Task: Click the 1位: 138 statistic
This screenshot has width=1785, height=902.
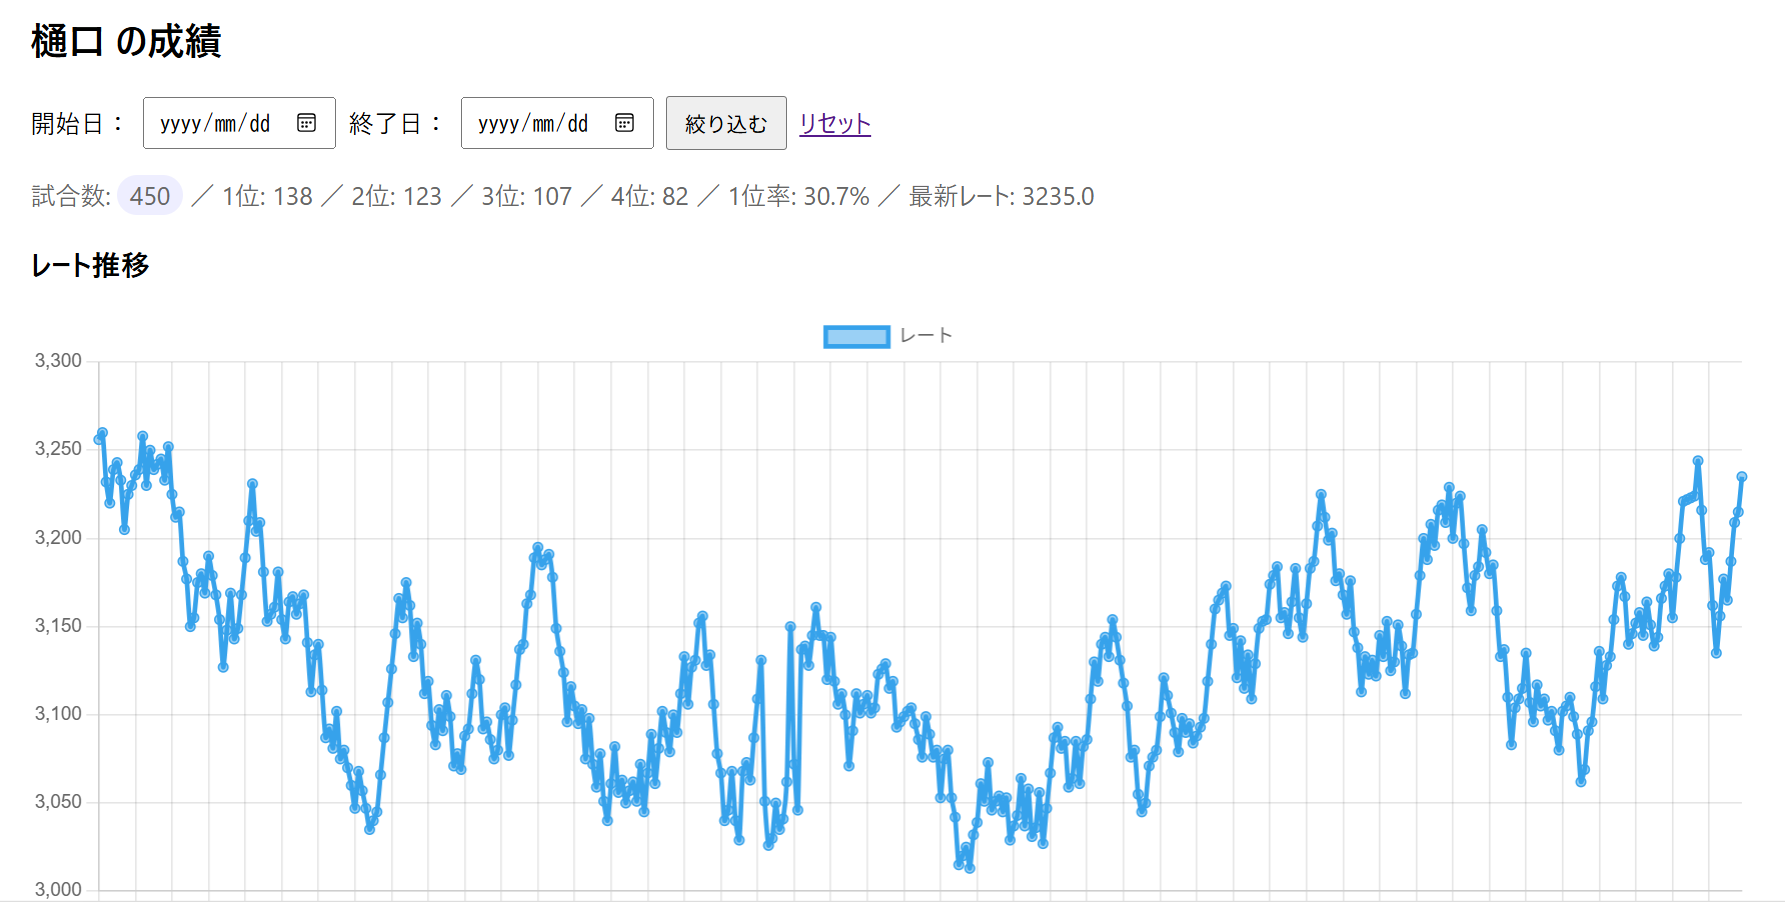Action: click(267, 196)
